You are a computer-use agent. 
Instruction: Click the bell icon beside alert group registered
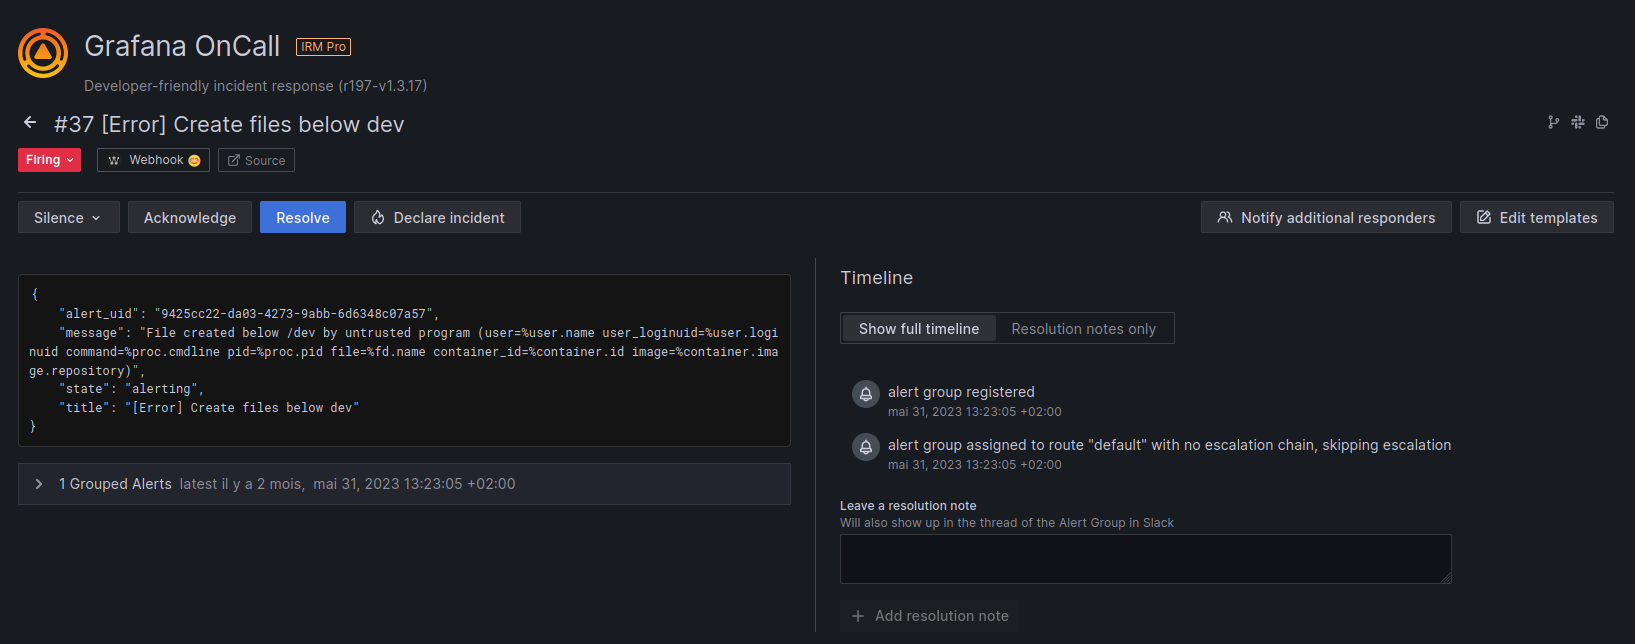coord(866,394)
